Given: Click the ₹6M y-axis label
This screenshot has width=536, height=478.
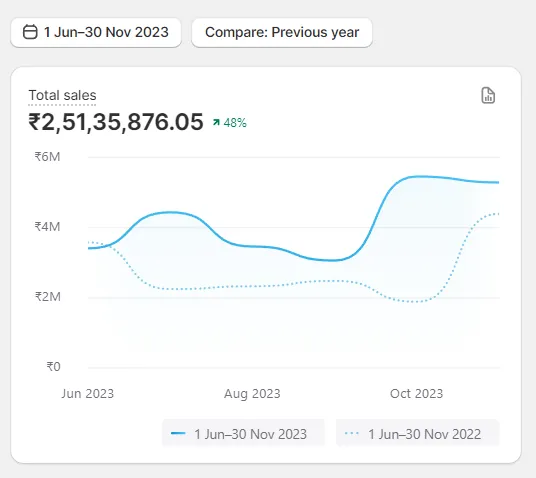Looking at the screenshot, I should coord(47,157).
